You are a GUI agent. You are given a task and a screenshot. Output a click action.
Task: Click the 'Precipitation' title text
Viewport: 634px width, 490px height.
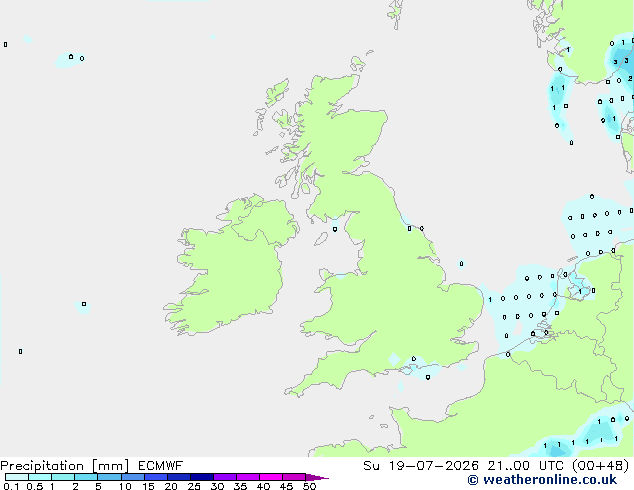coord(42,466)
